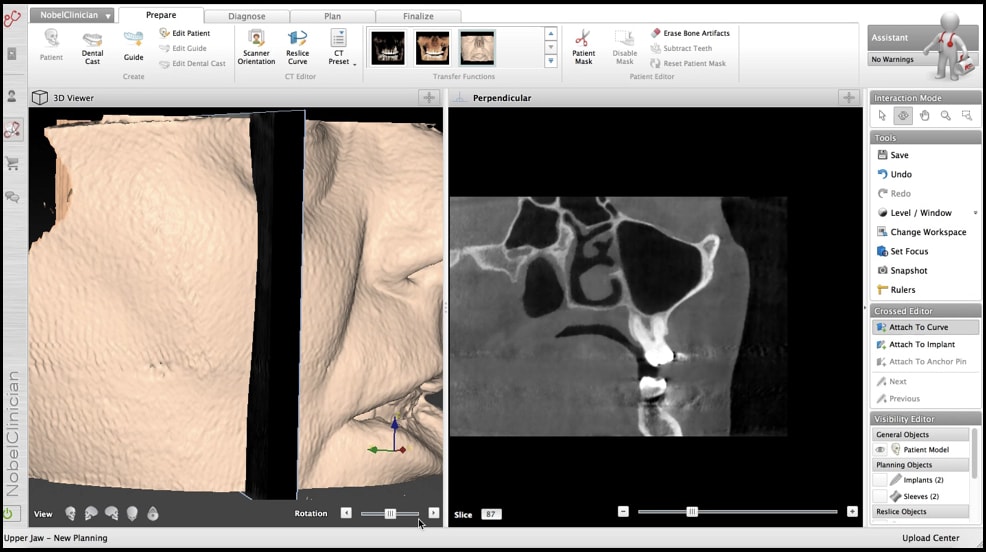The image size is (986, 552).
Task: Select the zoom magnifier interaction mode
Action: pyautogui.click(x=946, y=116)
